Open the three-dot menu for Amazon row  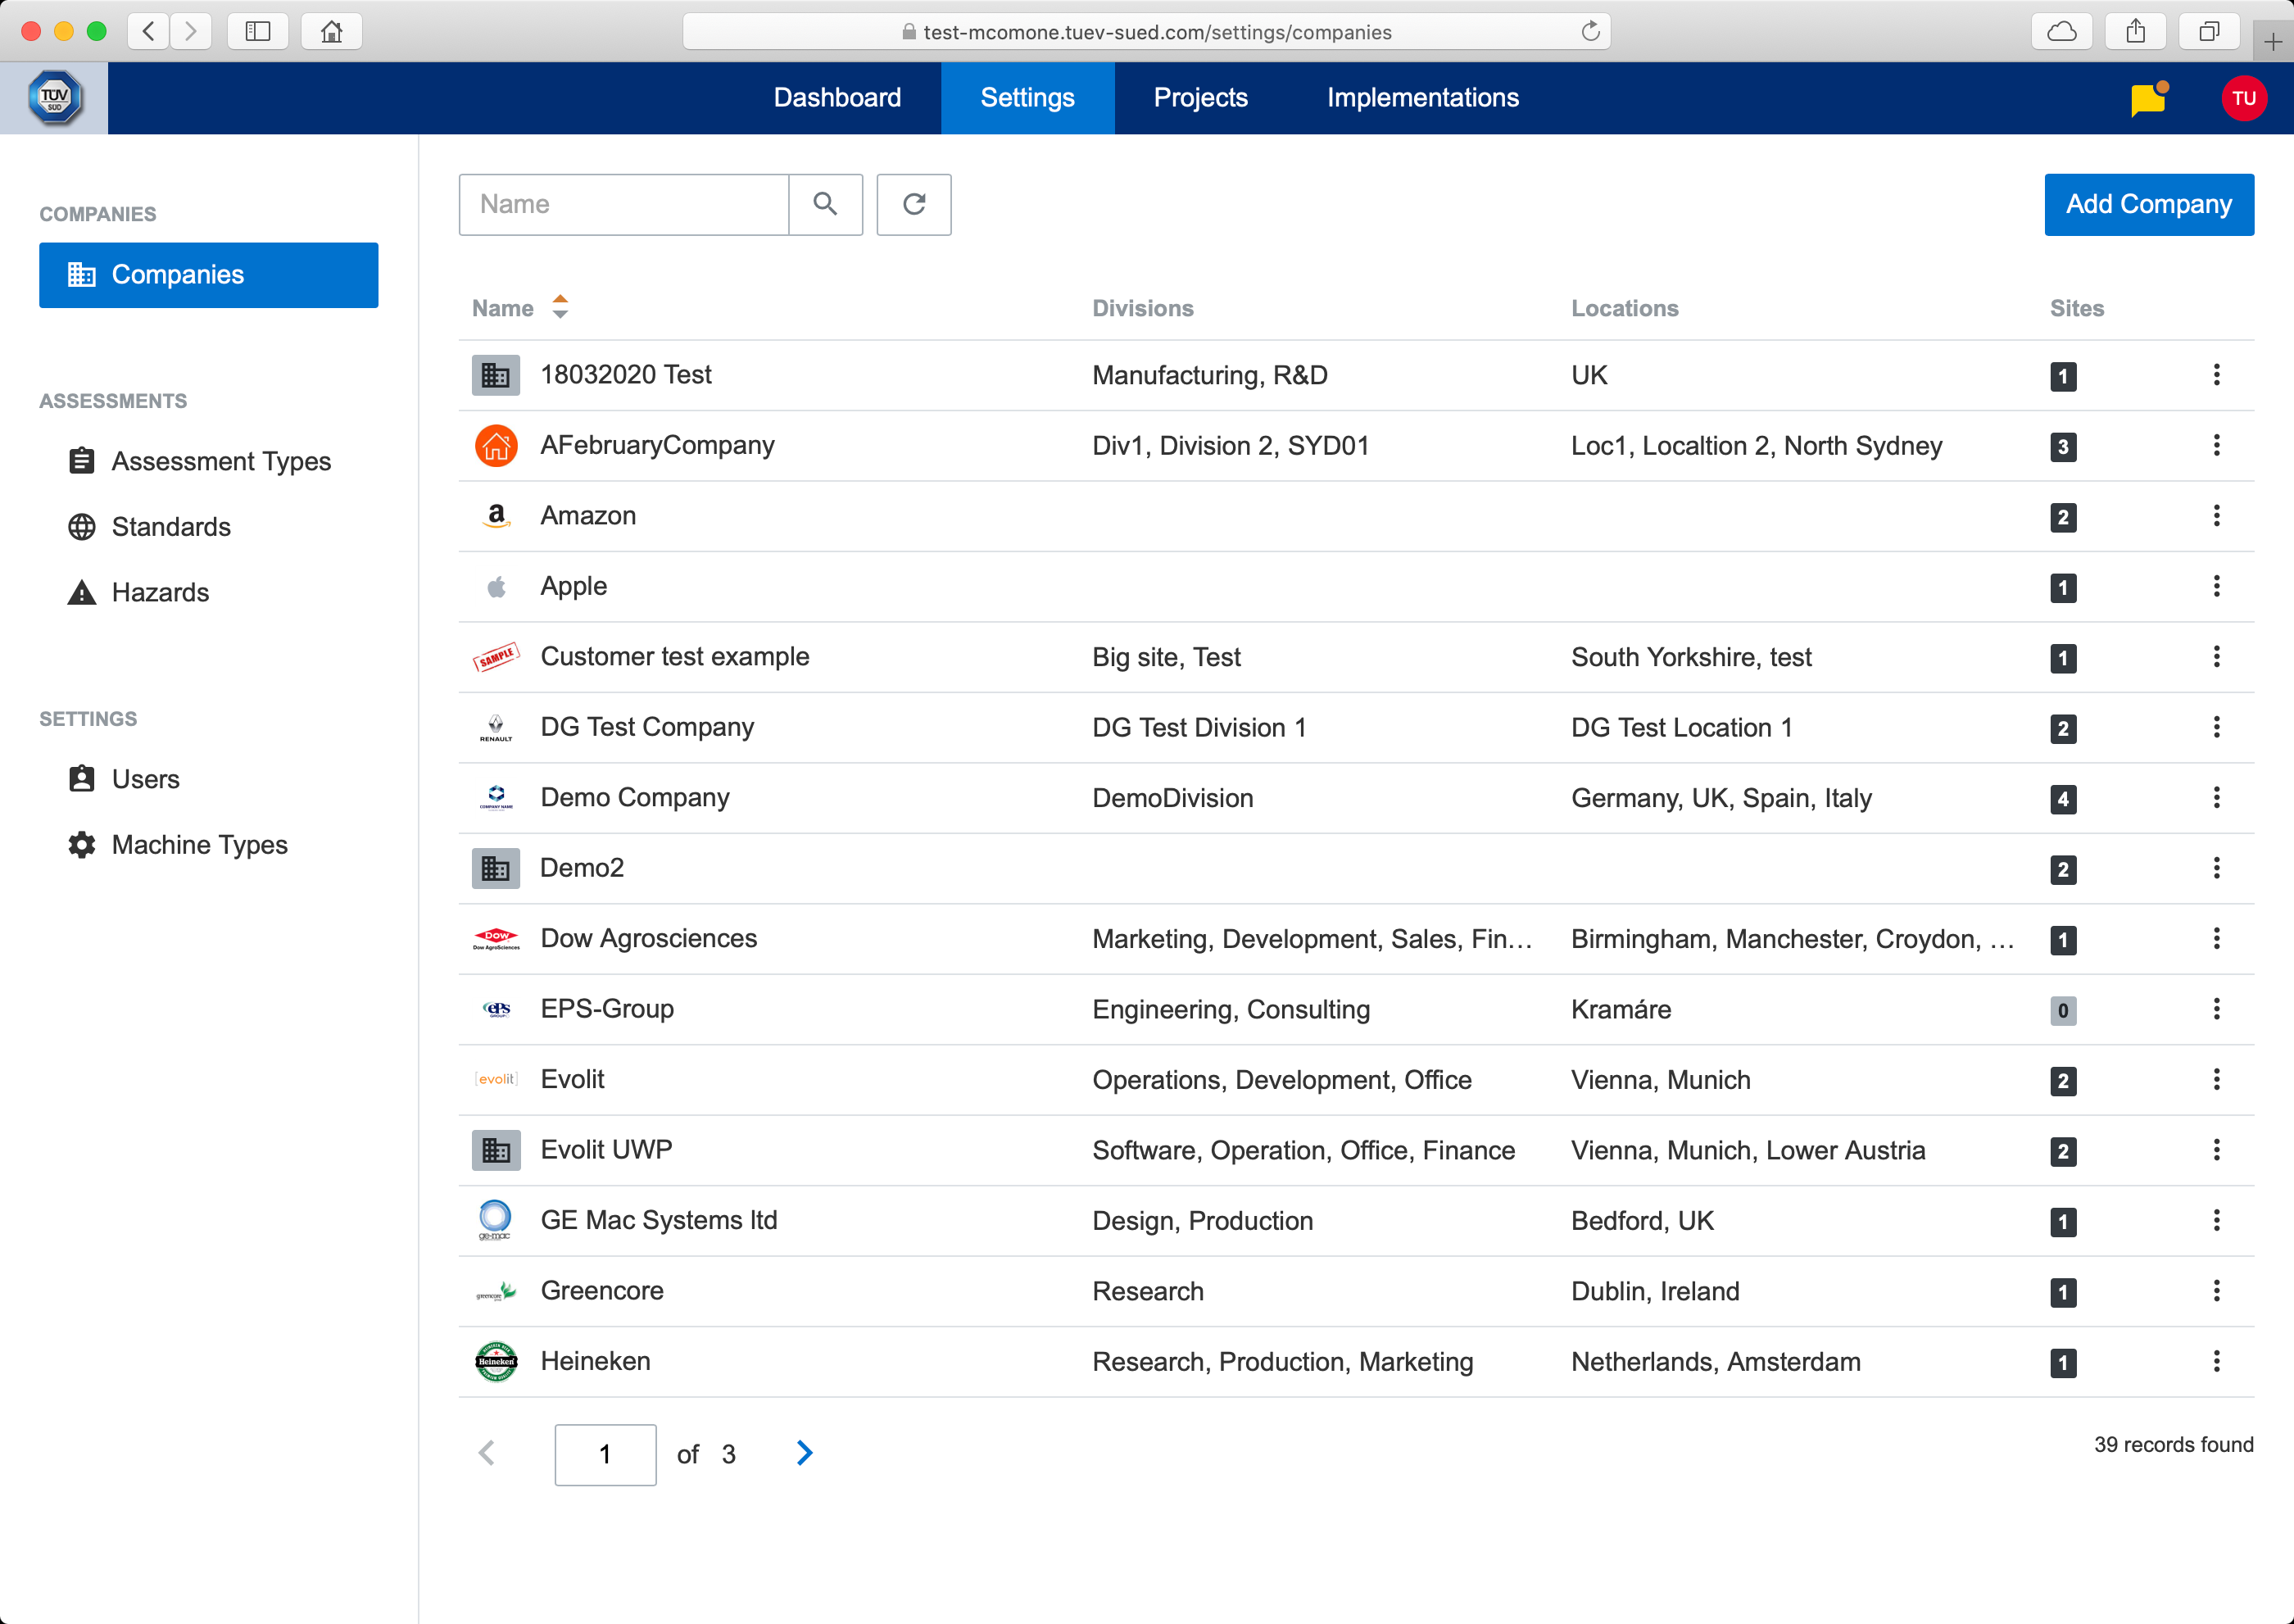tap(2216, 516)
